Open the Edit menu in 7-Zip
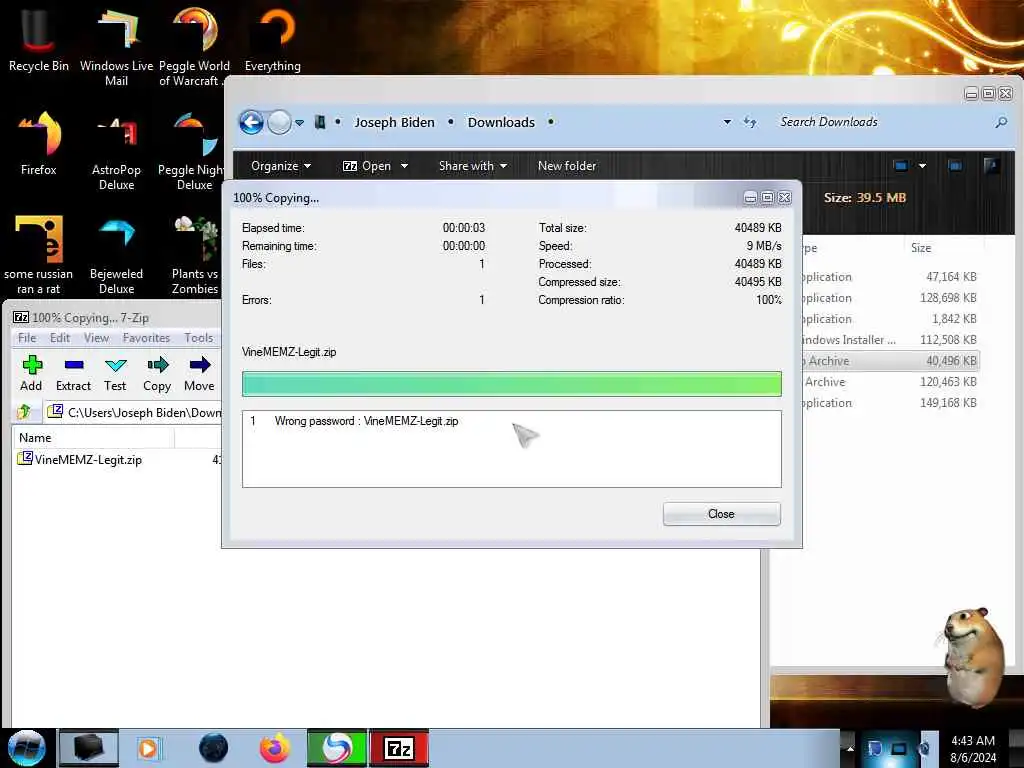The image size is (1024, 768). (x=59, y=338)
